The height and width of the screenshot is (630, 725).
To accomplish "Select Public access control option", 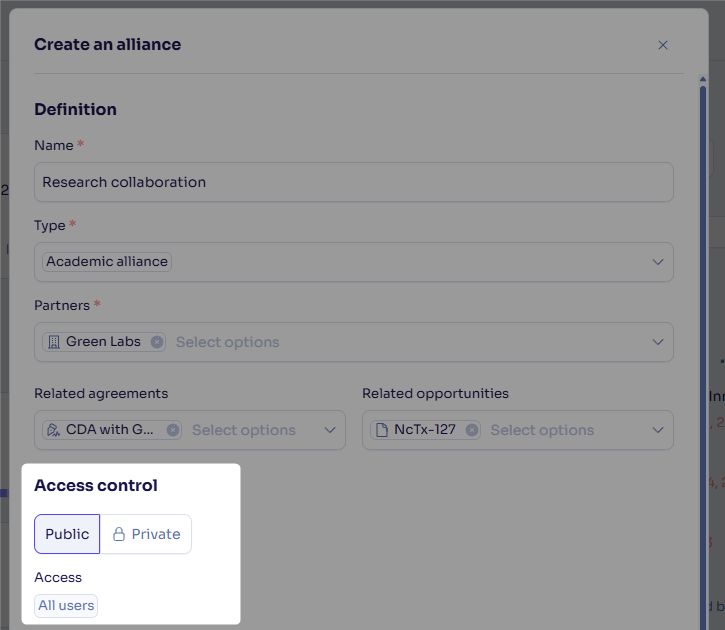I will pyautogui.click(x=67, y=534).
